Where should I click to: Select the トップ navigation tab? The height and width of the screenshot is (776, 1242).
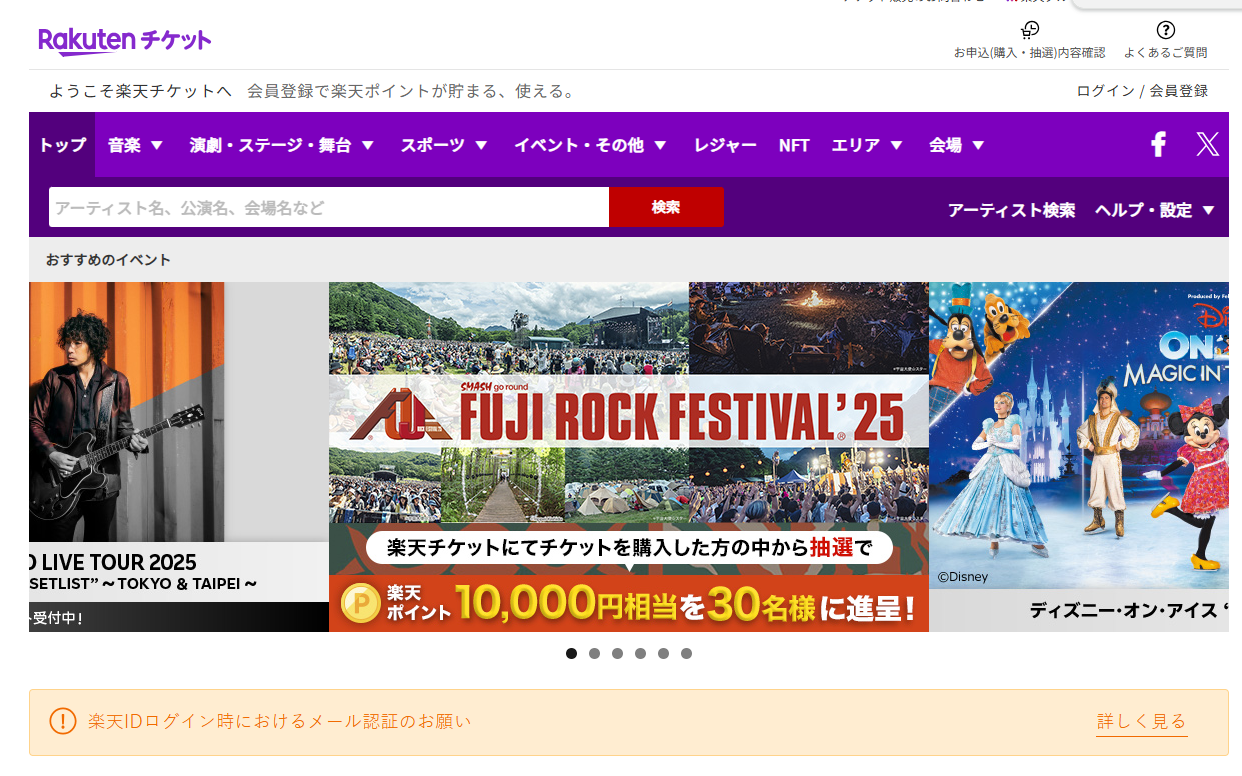[62, 145]
